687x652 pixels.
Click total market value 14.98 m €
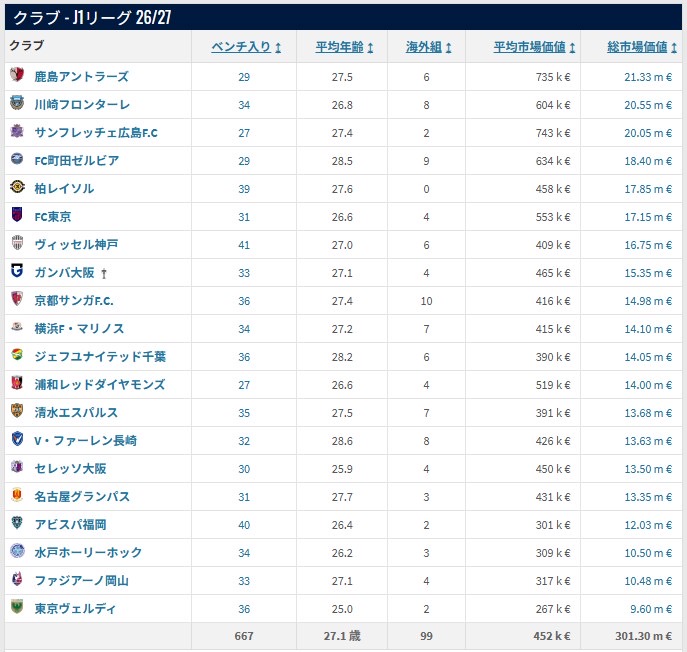pyautogui.click(x=648, y=301)
